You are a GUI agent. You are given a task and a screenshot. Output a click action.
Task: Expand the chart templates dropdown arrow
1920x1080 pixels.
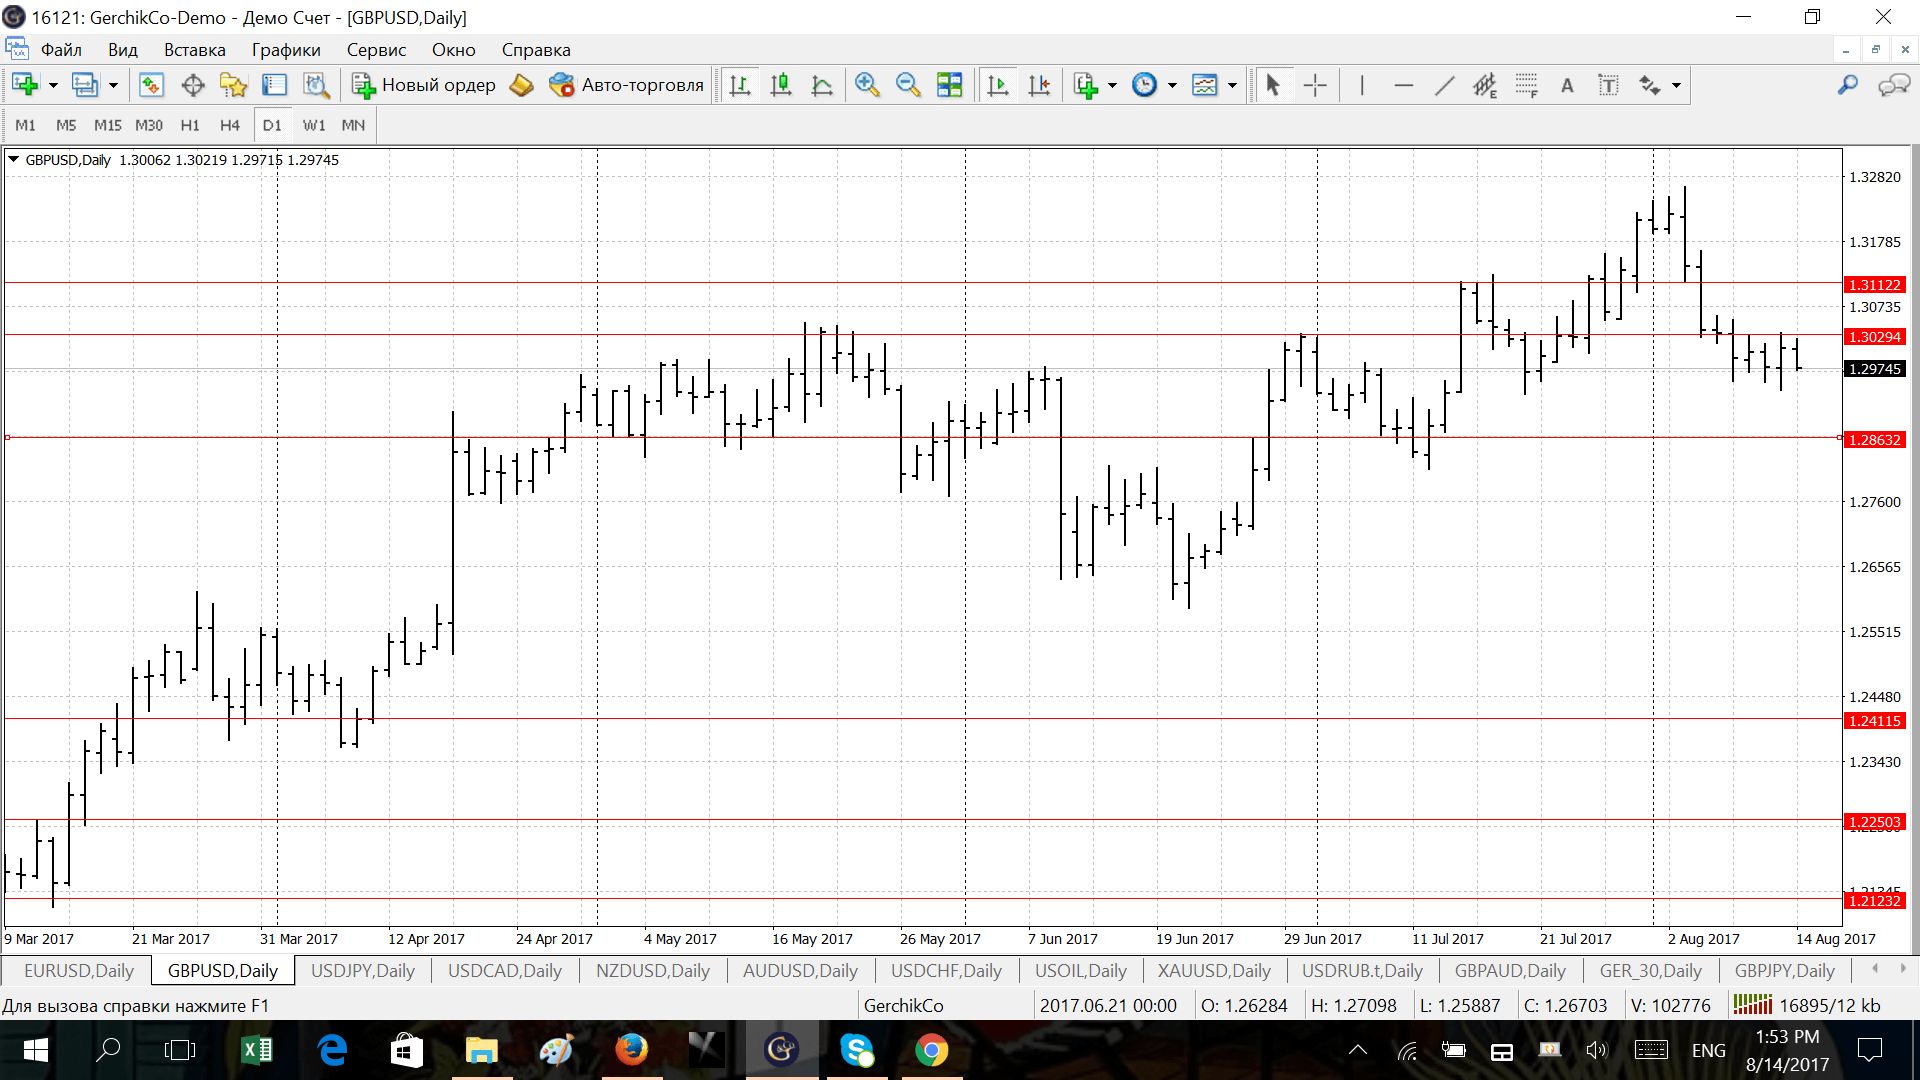click(1232, 86)
